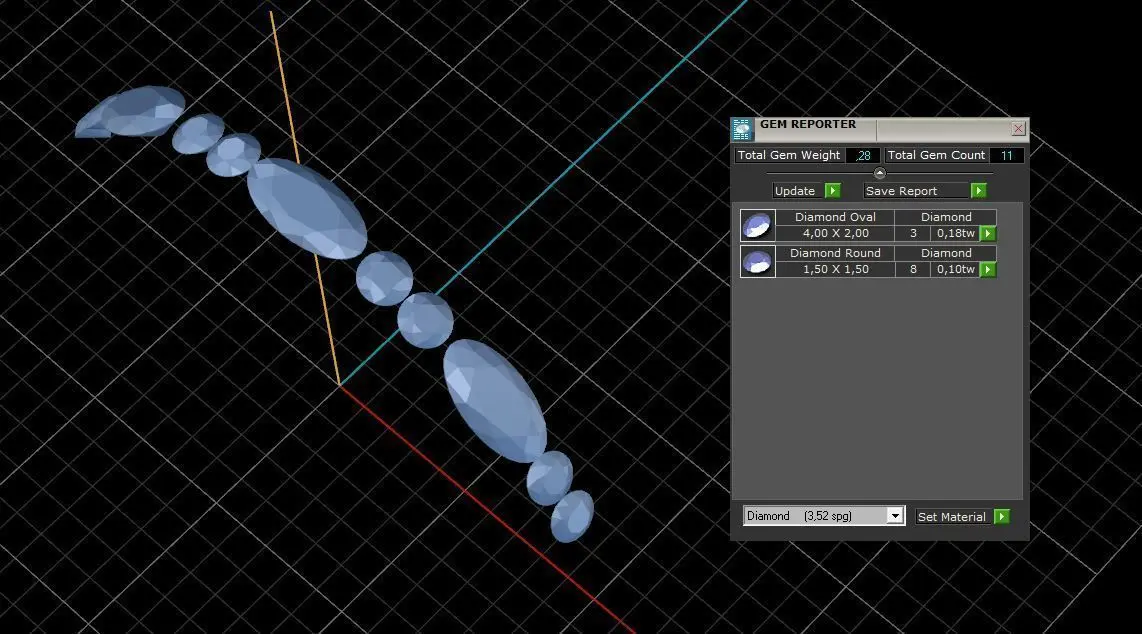Image resolution: width=1142 pixels, height=634 pixels.
Task: Click the count '8' in the Round row
Action: [x=913, y=269]
